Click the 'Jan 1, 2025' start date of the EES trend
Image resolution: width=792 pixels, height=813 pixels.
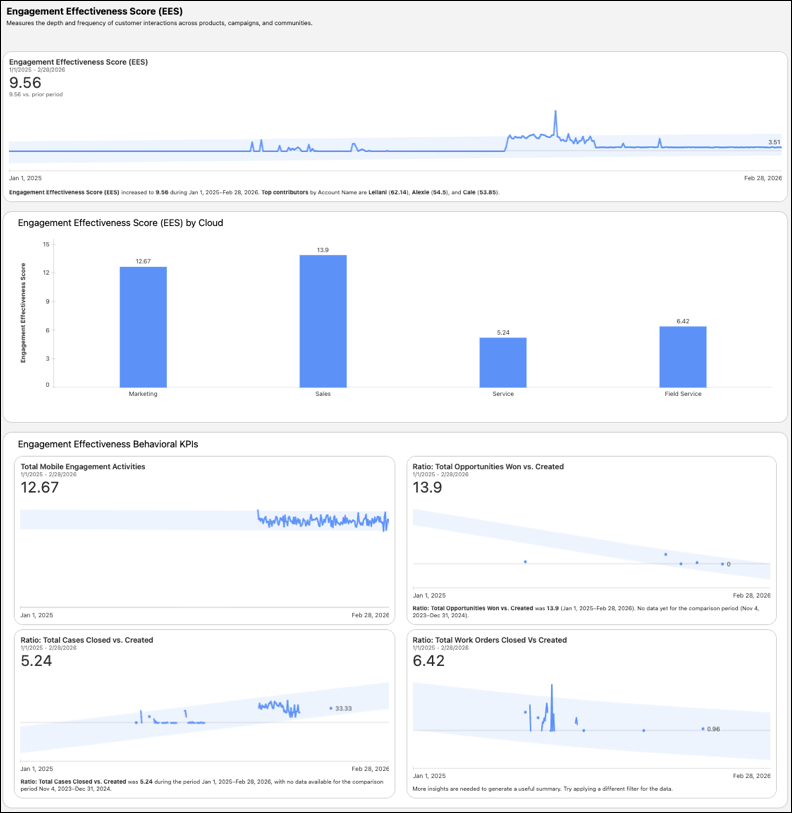click(25, 178)
